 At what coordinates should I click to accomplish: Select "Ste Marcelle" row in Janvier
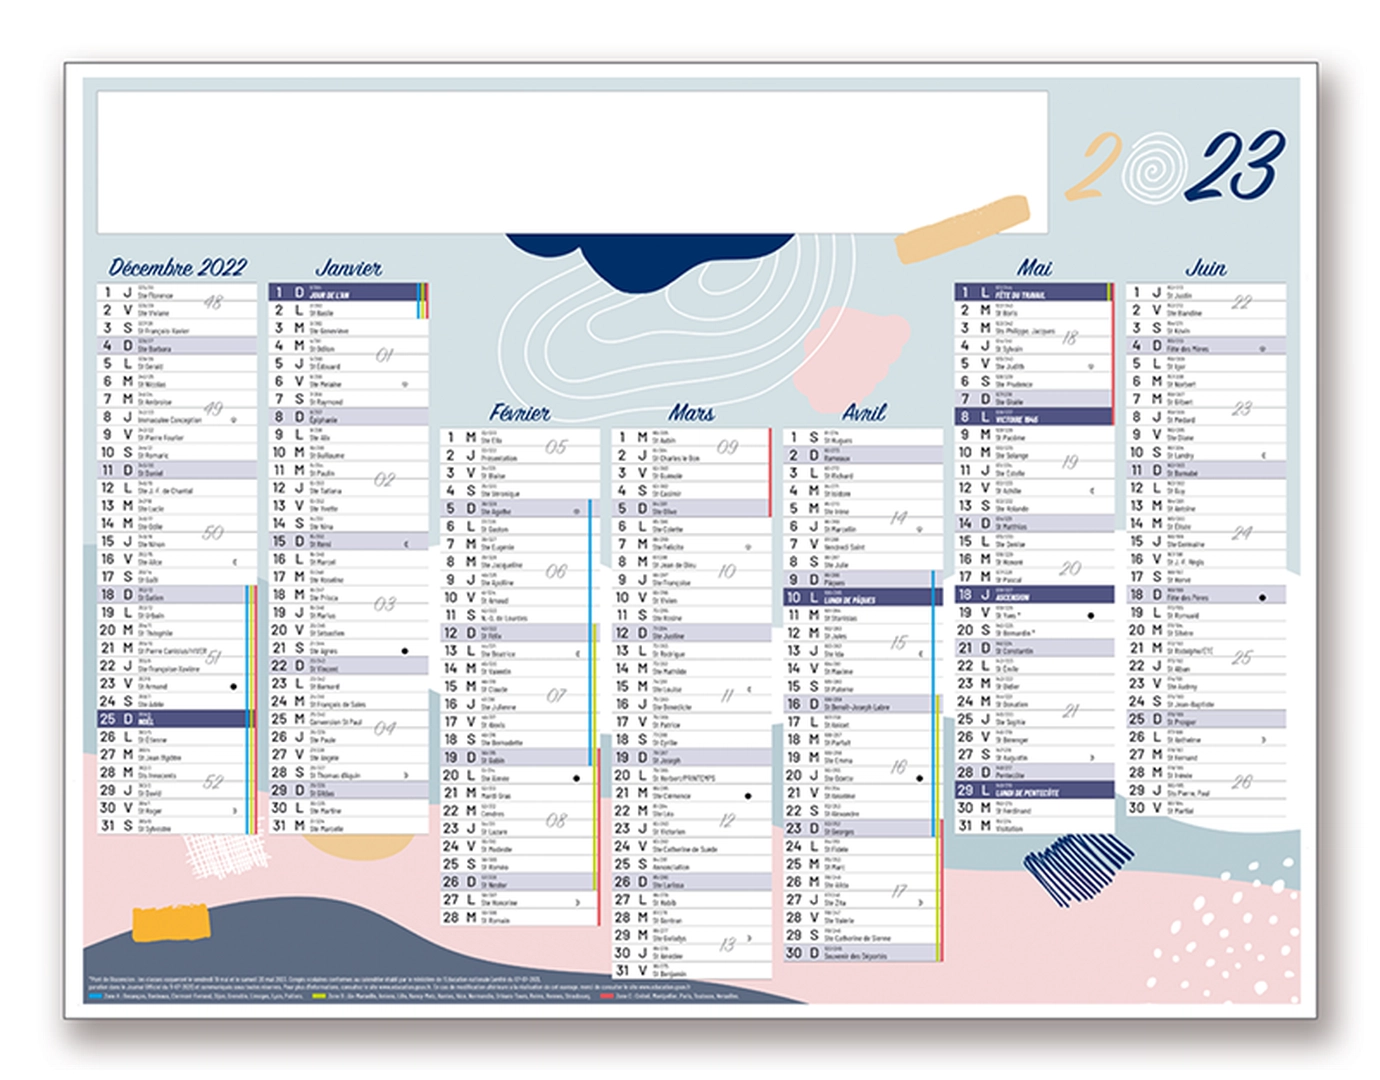(348, 826)
